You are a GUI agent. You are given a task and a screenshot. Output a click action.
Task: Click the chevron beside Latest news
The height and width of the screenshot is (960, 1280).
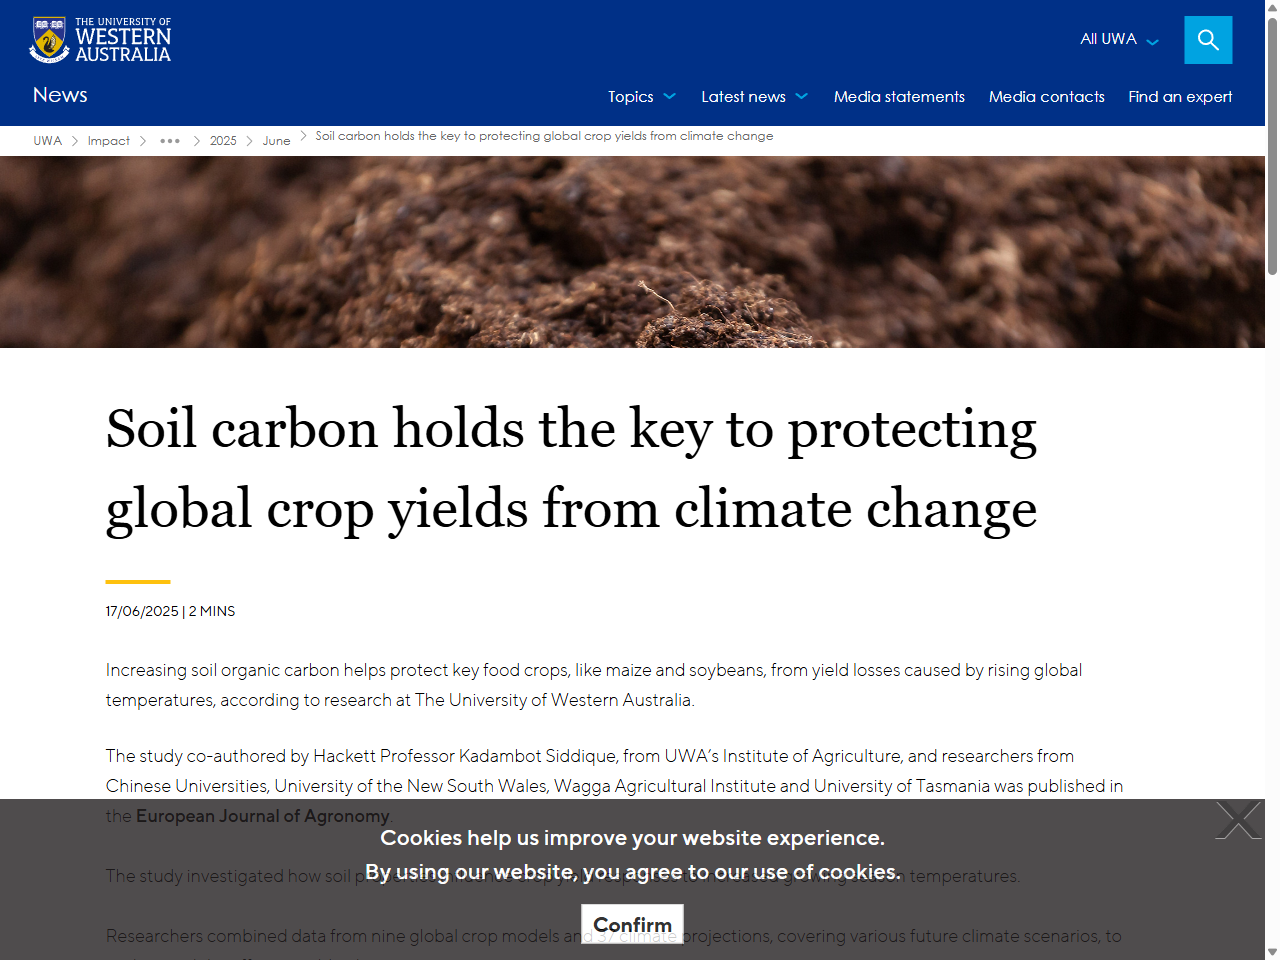pos(801,97)
